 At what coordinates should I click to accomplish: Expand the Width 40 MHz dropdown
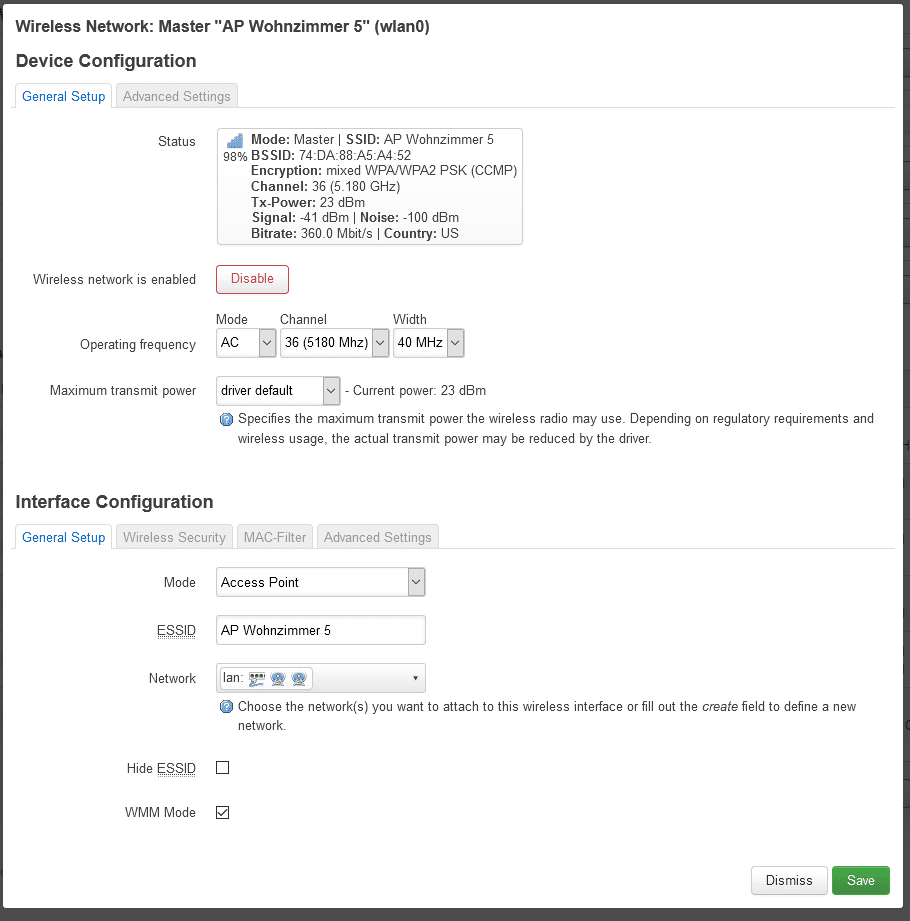(x=428, y=344)
